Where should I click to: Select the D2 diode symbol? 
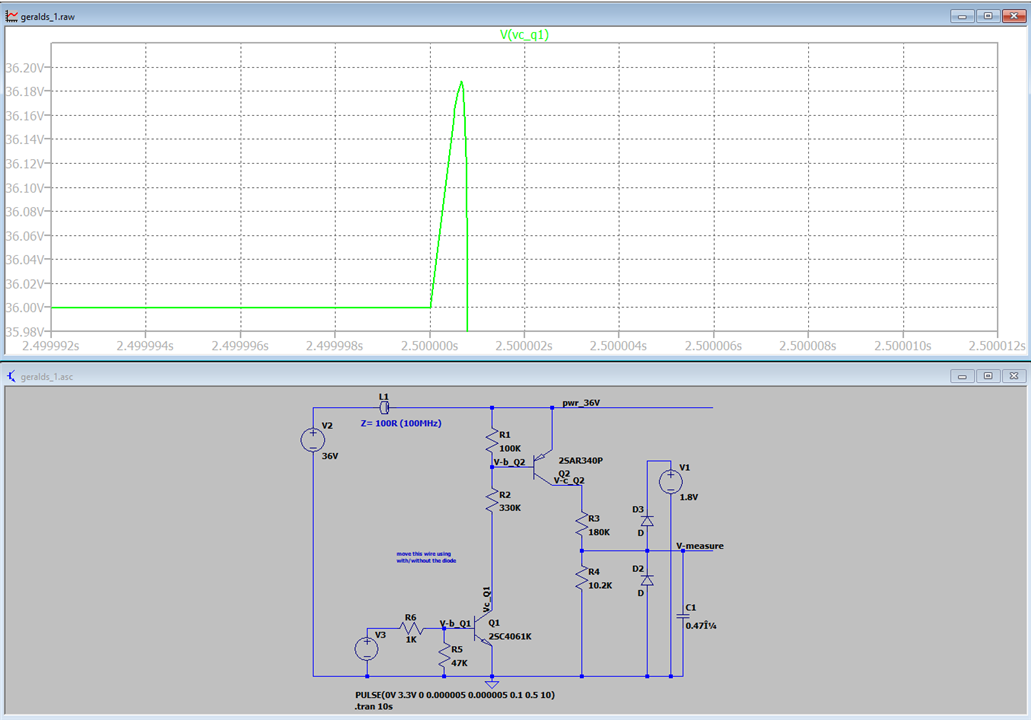[647, 580]
